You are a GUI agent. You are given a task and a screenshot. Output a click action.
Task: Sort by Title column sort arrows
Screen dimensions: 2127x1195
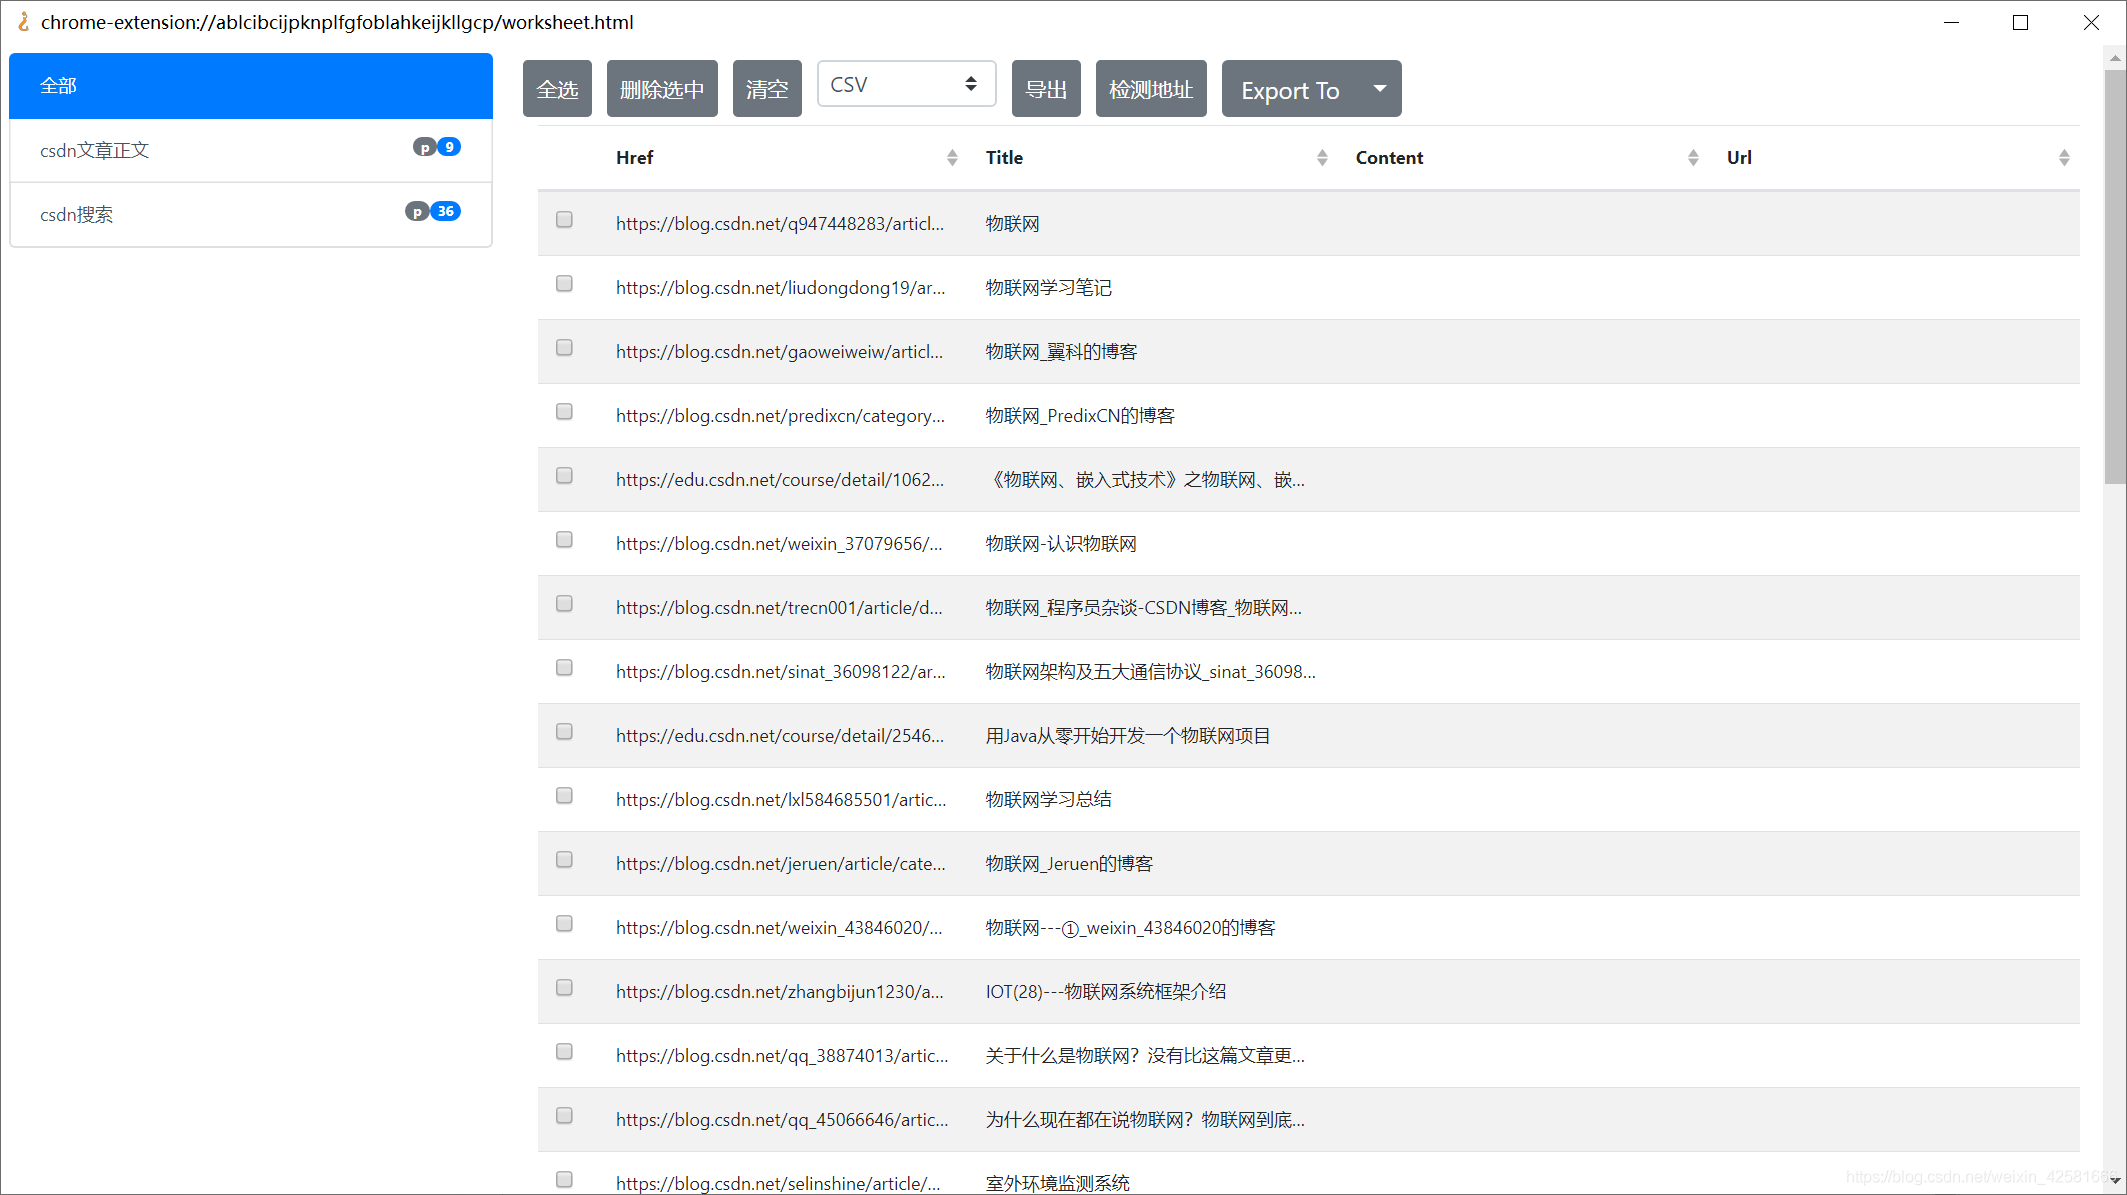(x=1322, y=158)
